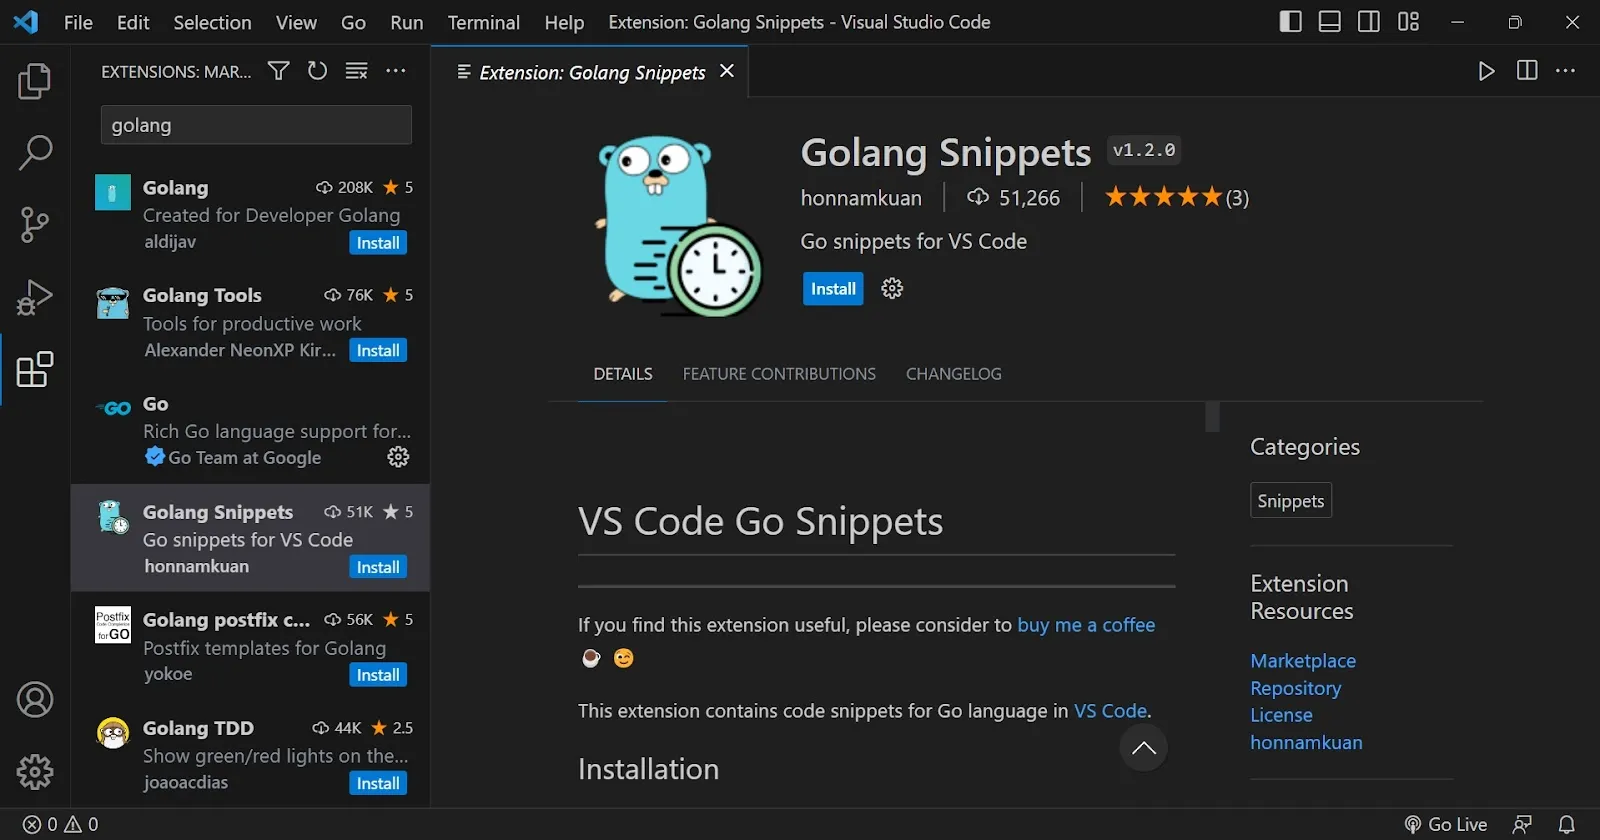Open the Edit menu

click(133, 22)
